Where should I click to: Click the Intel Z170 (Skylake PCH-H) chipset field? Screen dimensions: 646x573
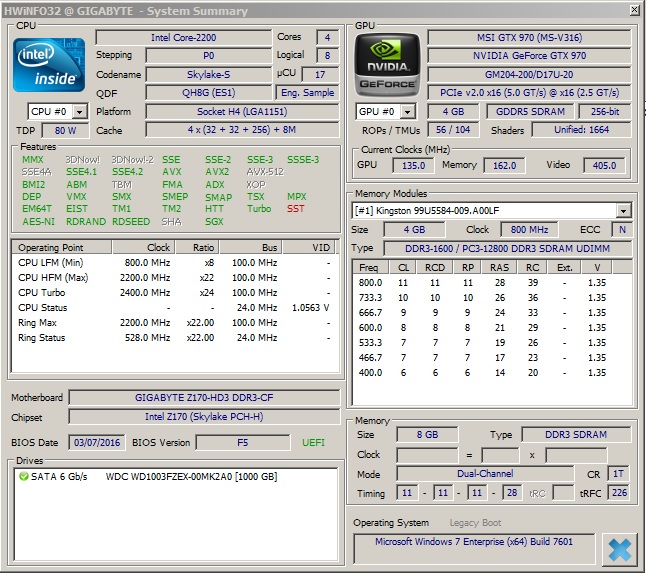pos(204,416)
